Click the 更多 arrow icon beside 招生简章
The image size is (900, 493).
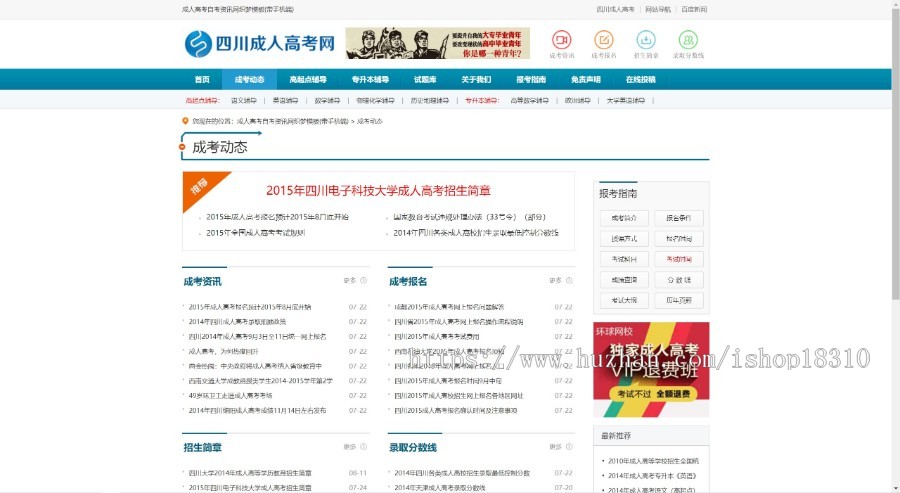pyautogui.click(x=363, y=447)
